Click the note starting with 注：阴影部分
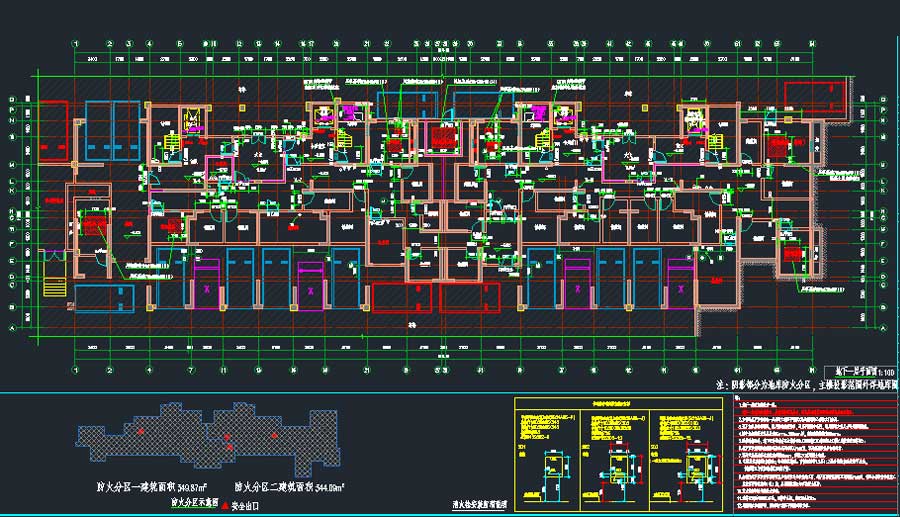 pos(806,385)
